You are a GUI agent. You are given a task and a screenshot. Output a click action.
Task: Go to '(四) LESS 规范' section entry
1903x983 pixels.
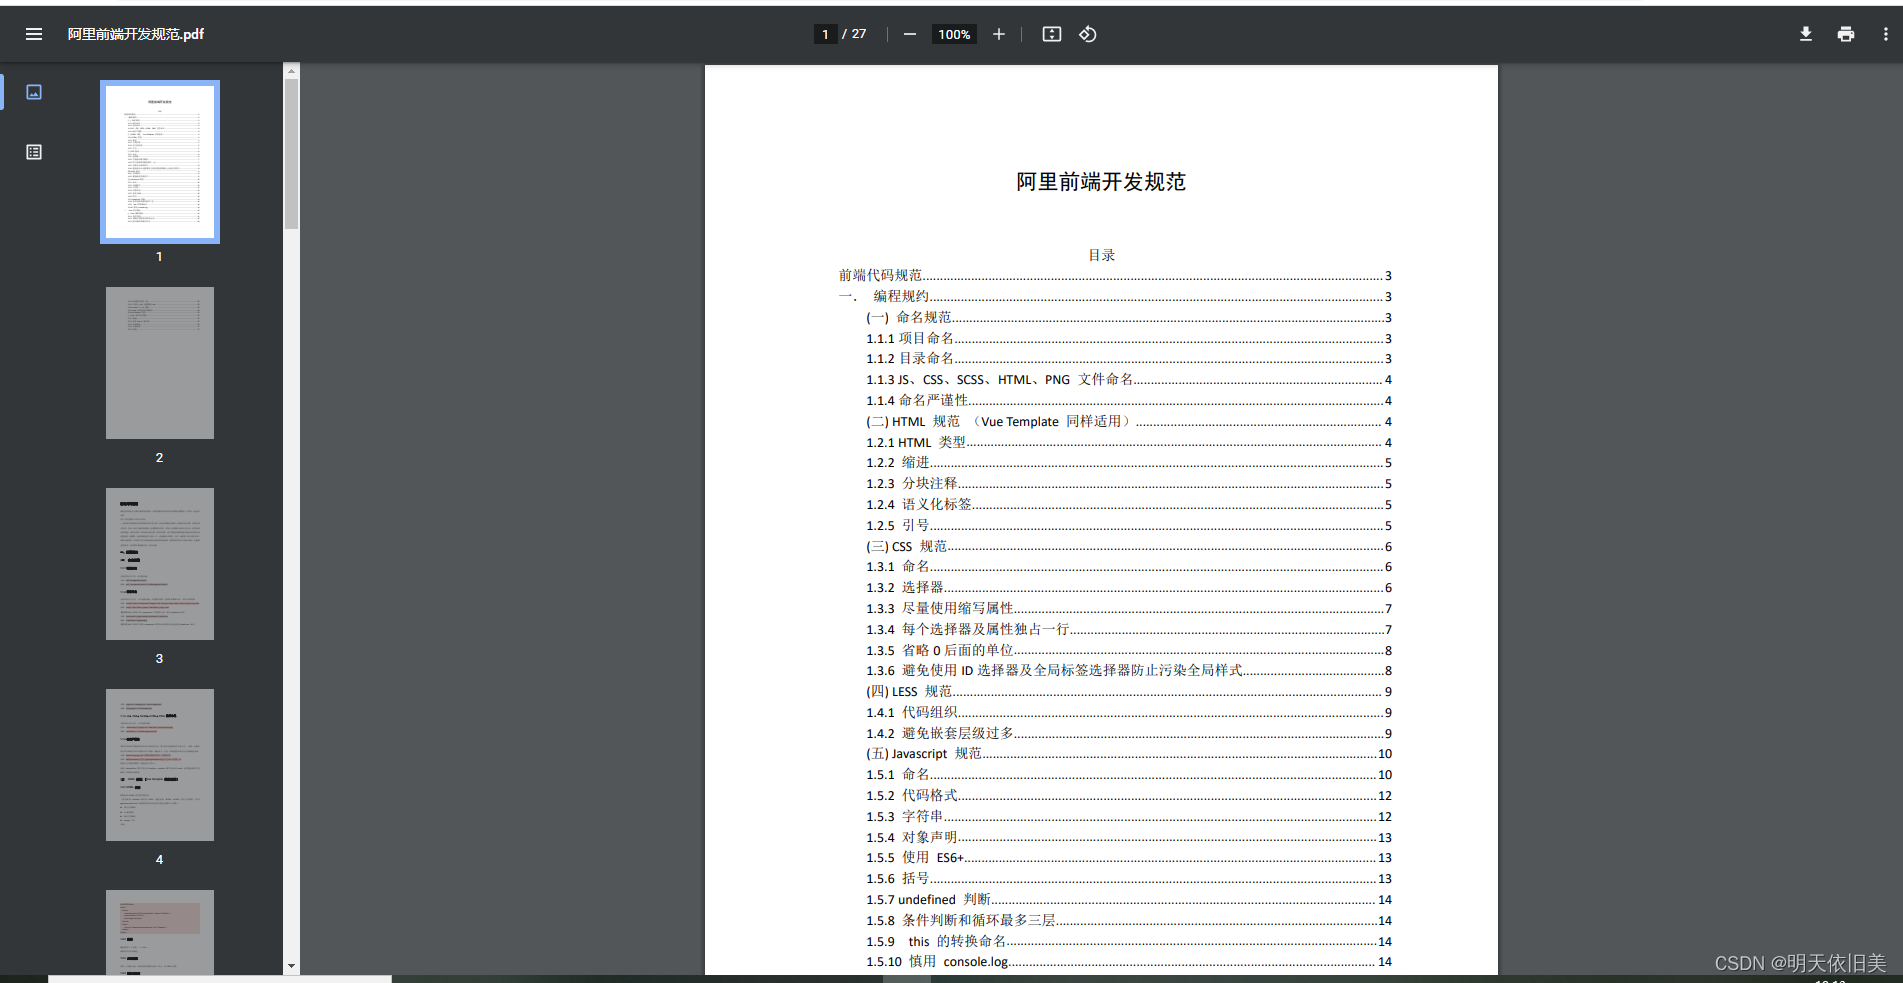pos(1129,691)
